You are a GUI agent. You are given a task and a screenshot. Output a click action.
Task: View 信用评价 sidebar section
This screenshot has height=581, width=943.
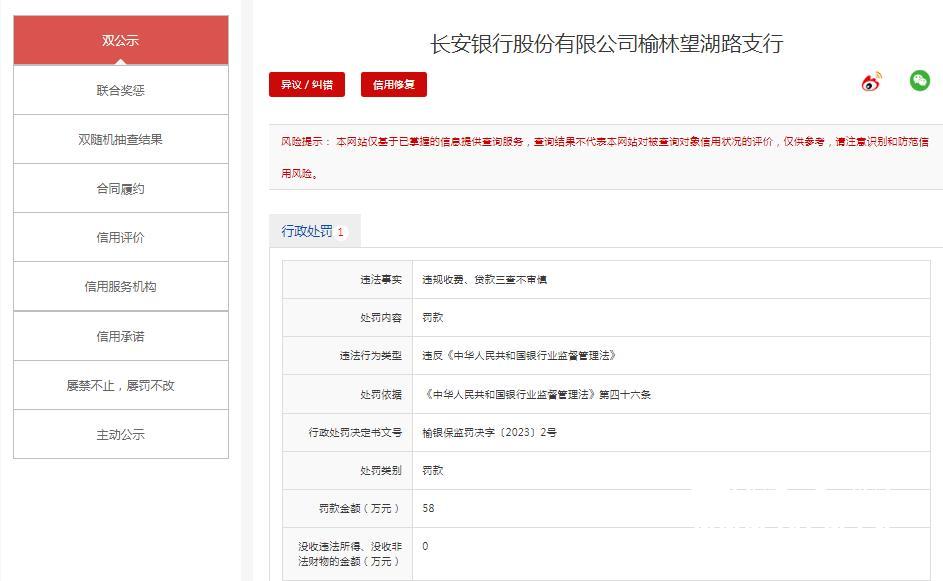click(121, 238)
